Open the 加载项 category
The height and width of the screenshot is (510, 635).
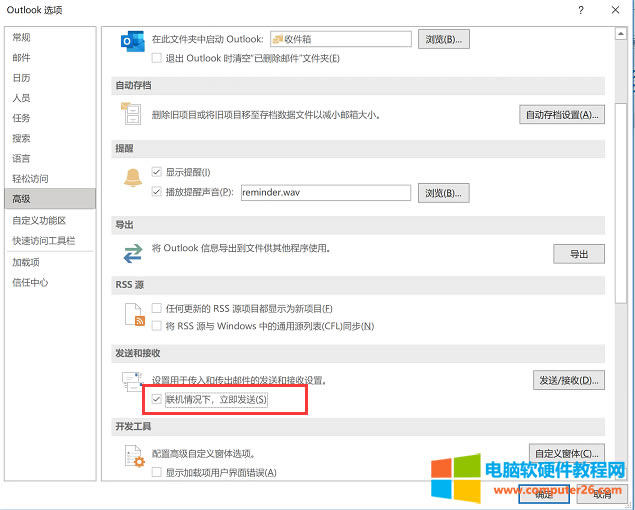click(26, 262)
